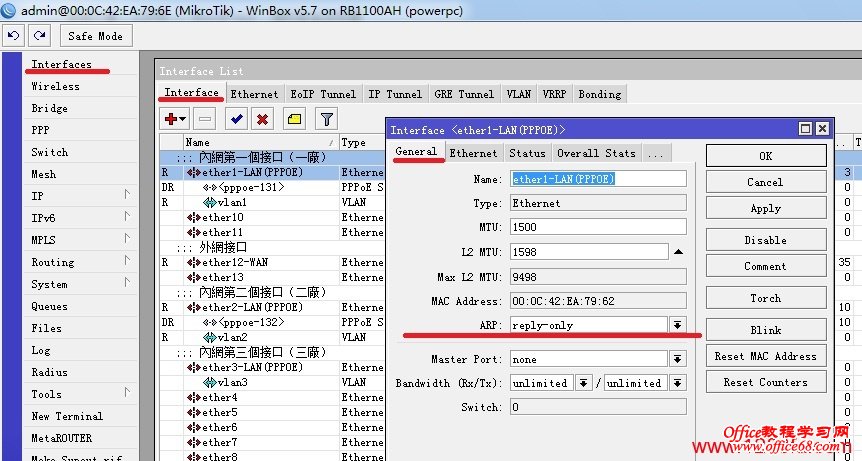Switch to the Bonding tab

coord(599,94)
